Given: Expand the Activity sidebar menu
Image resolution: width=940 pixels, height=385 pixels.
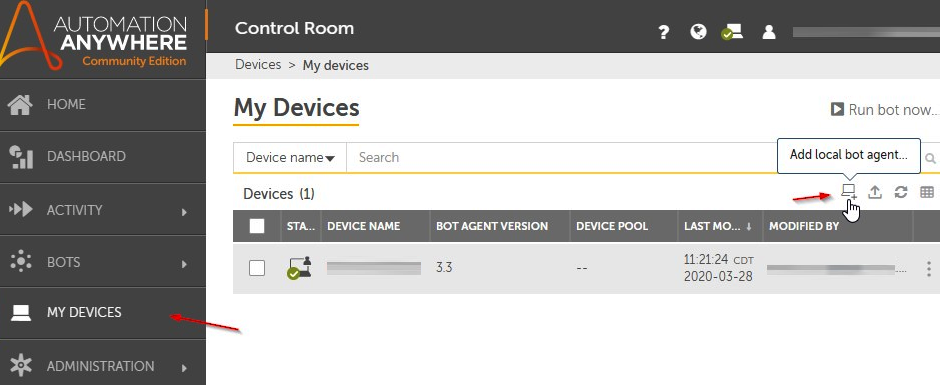Looking at the screenshot, I should coord(103,210).
